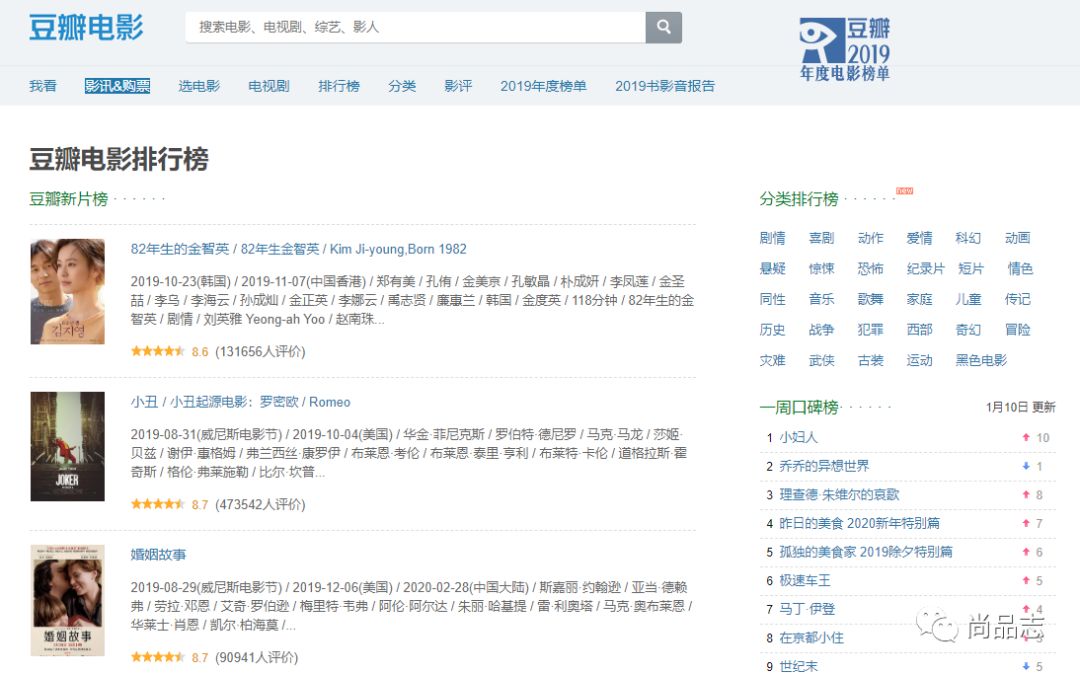
Task: Select the 运动 genre category
Action: pos(920,360)
